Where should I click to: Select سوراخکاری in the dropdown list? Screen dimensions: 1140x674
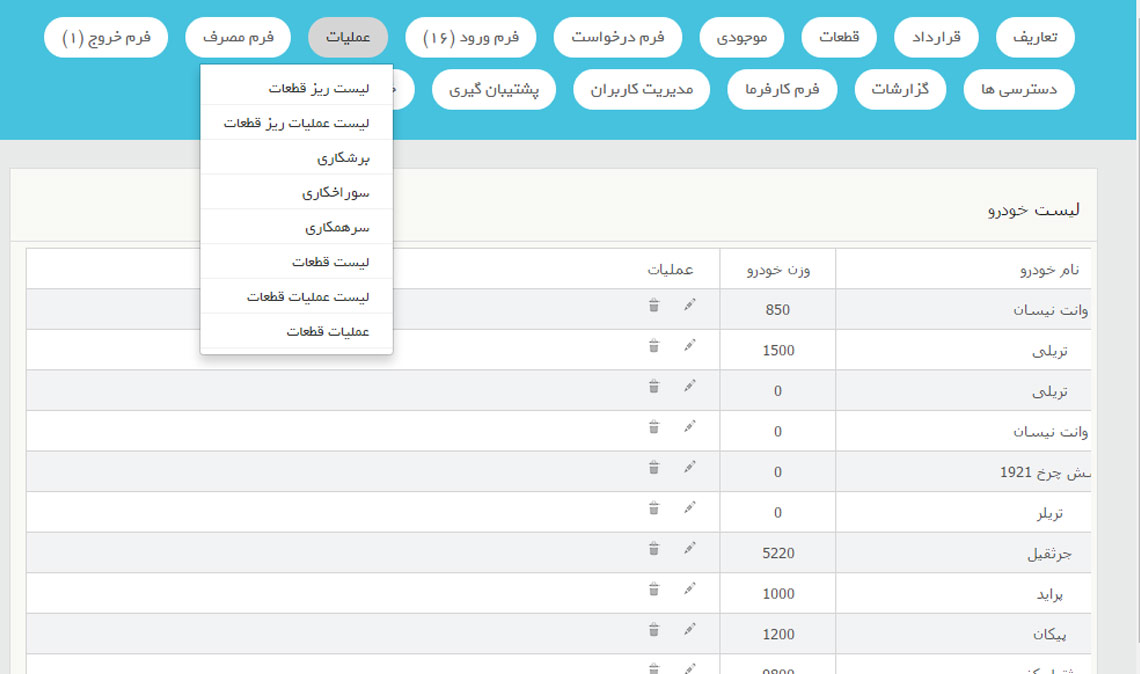click(x=297, y=193)
